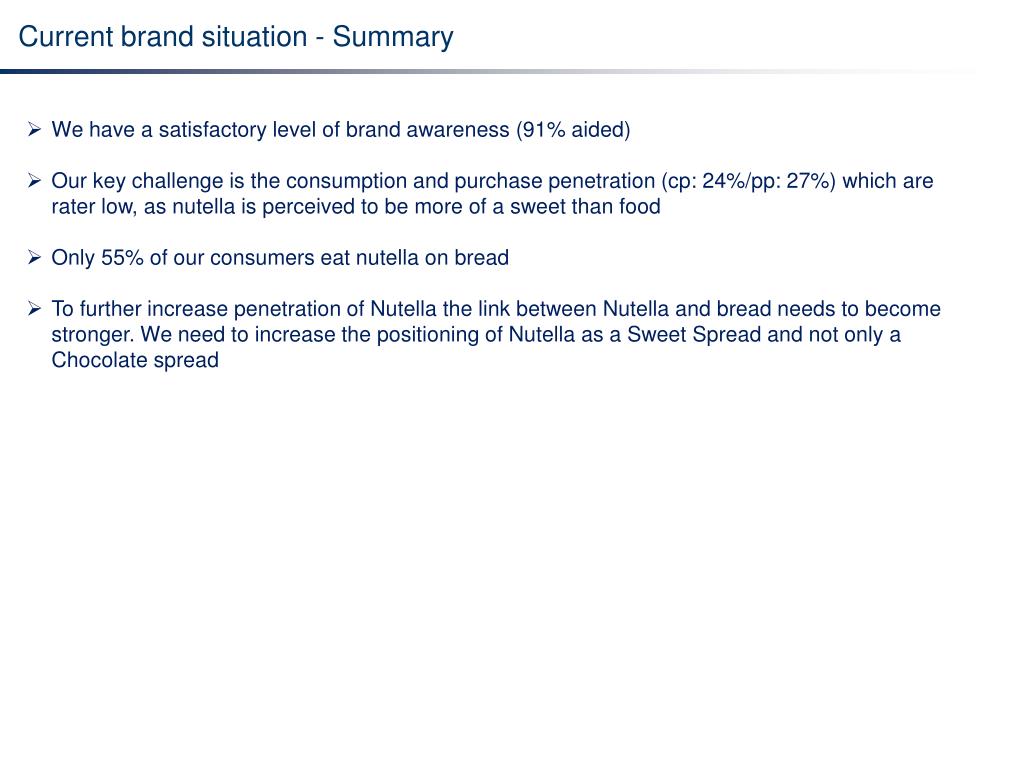This screenshot has height=768, width=1024.
Task: Click the word 'Summary' in the title
Action: [393, 37]
